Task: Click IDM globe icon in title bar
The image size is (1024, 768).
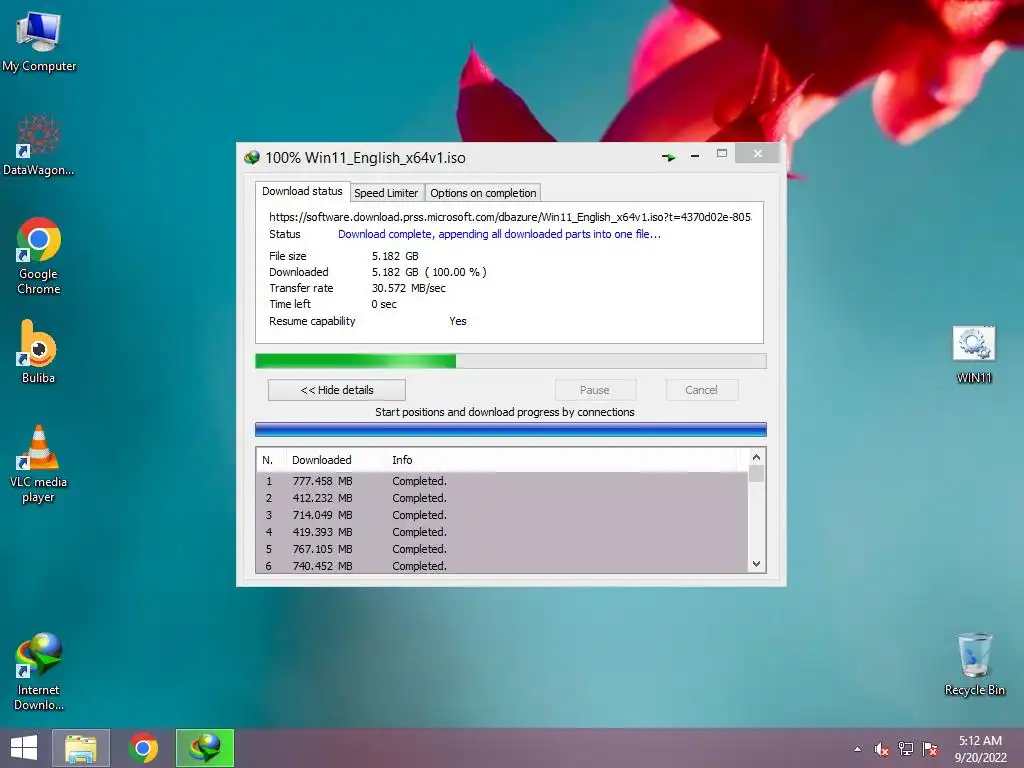Action: [252, 157]
